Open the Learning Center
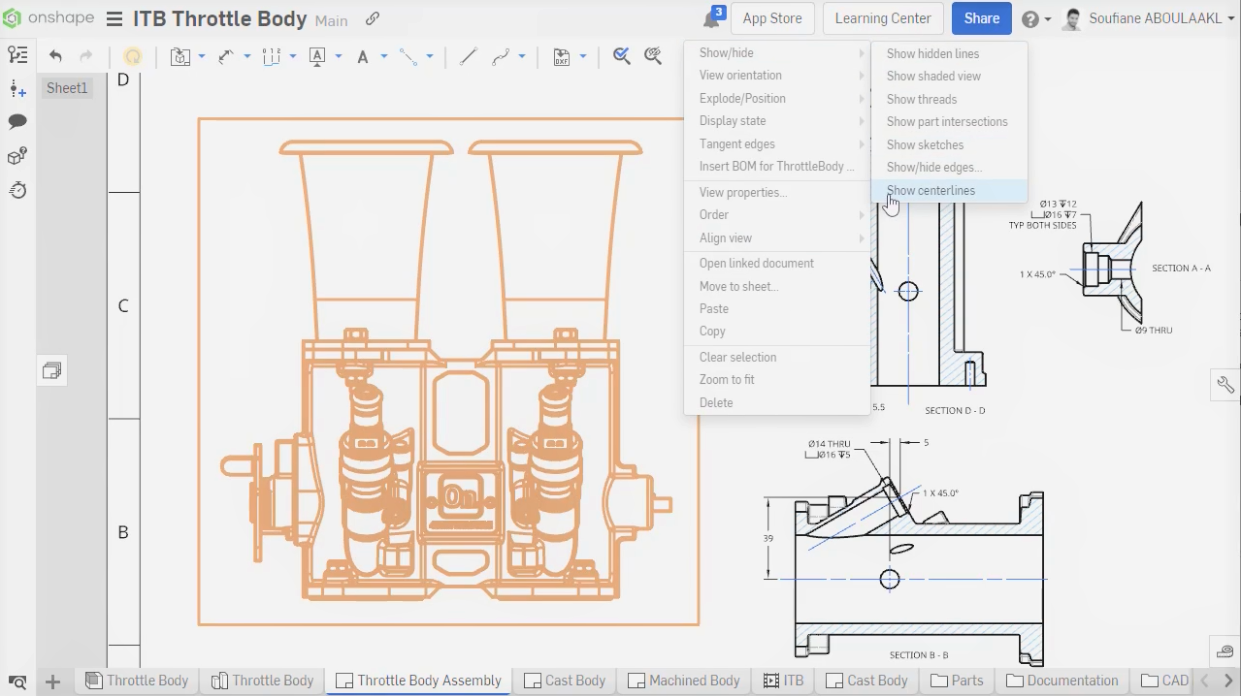Viewport: 1241px width, 696px height. [x=883, y=18]
